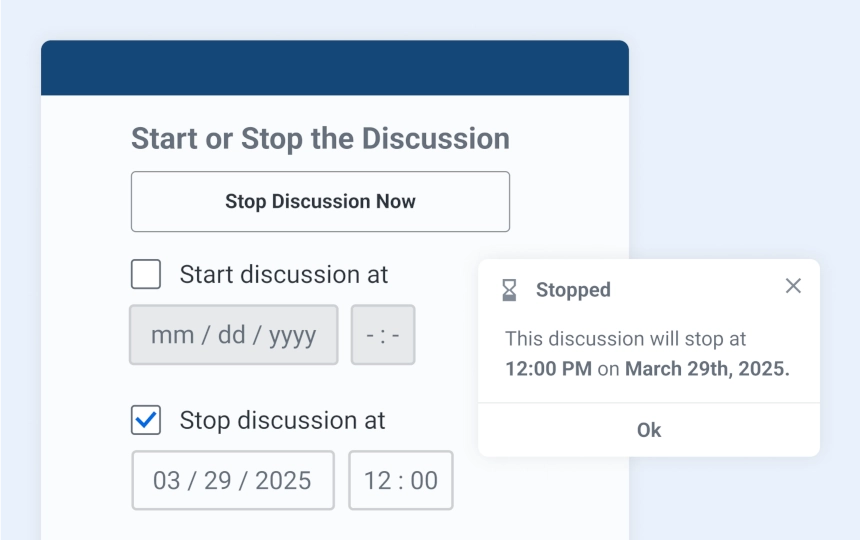Click the 'Stop discussion at' label text
Image resolution: width=860 pixels, height=540 pixels.
(x=282, y=420)
